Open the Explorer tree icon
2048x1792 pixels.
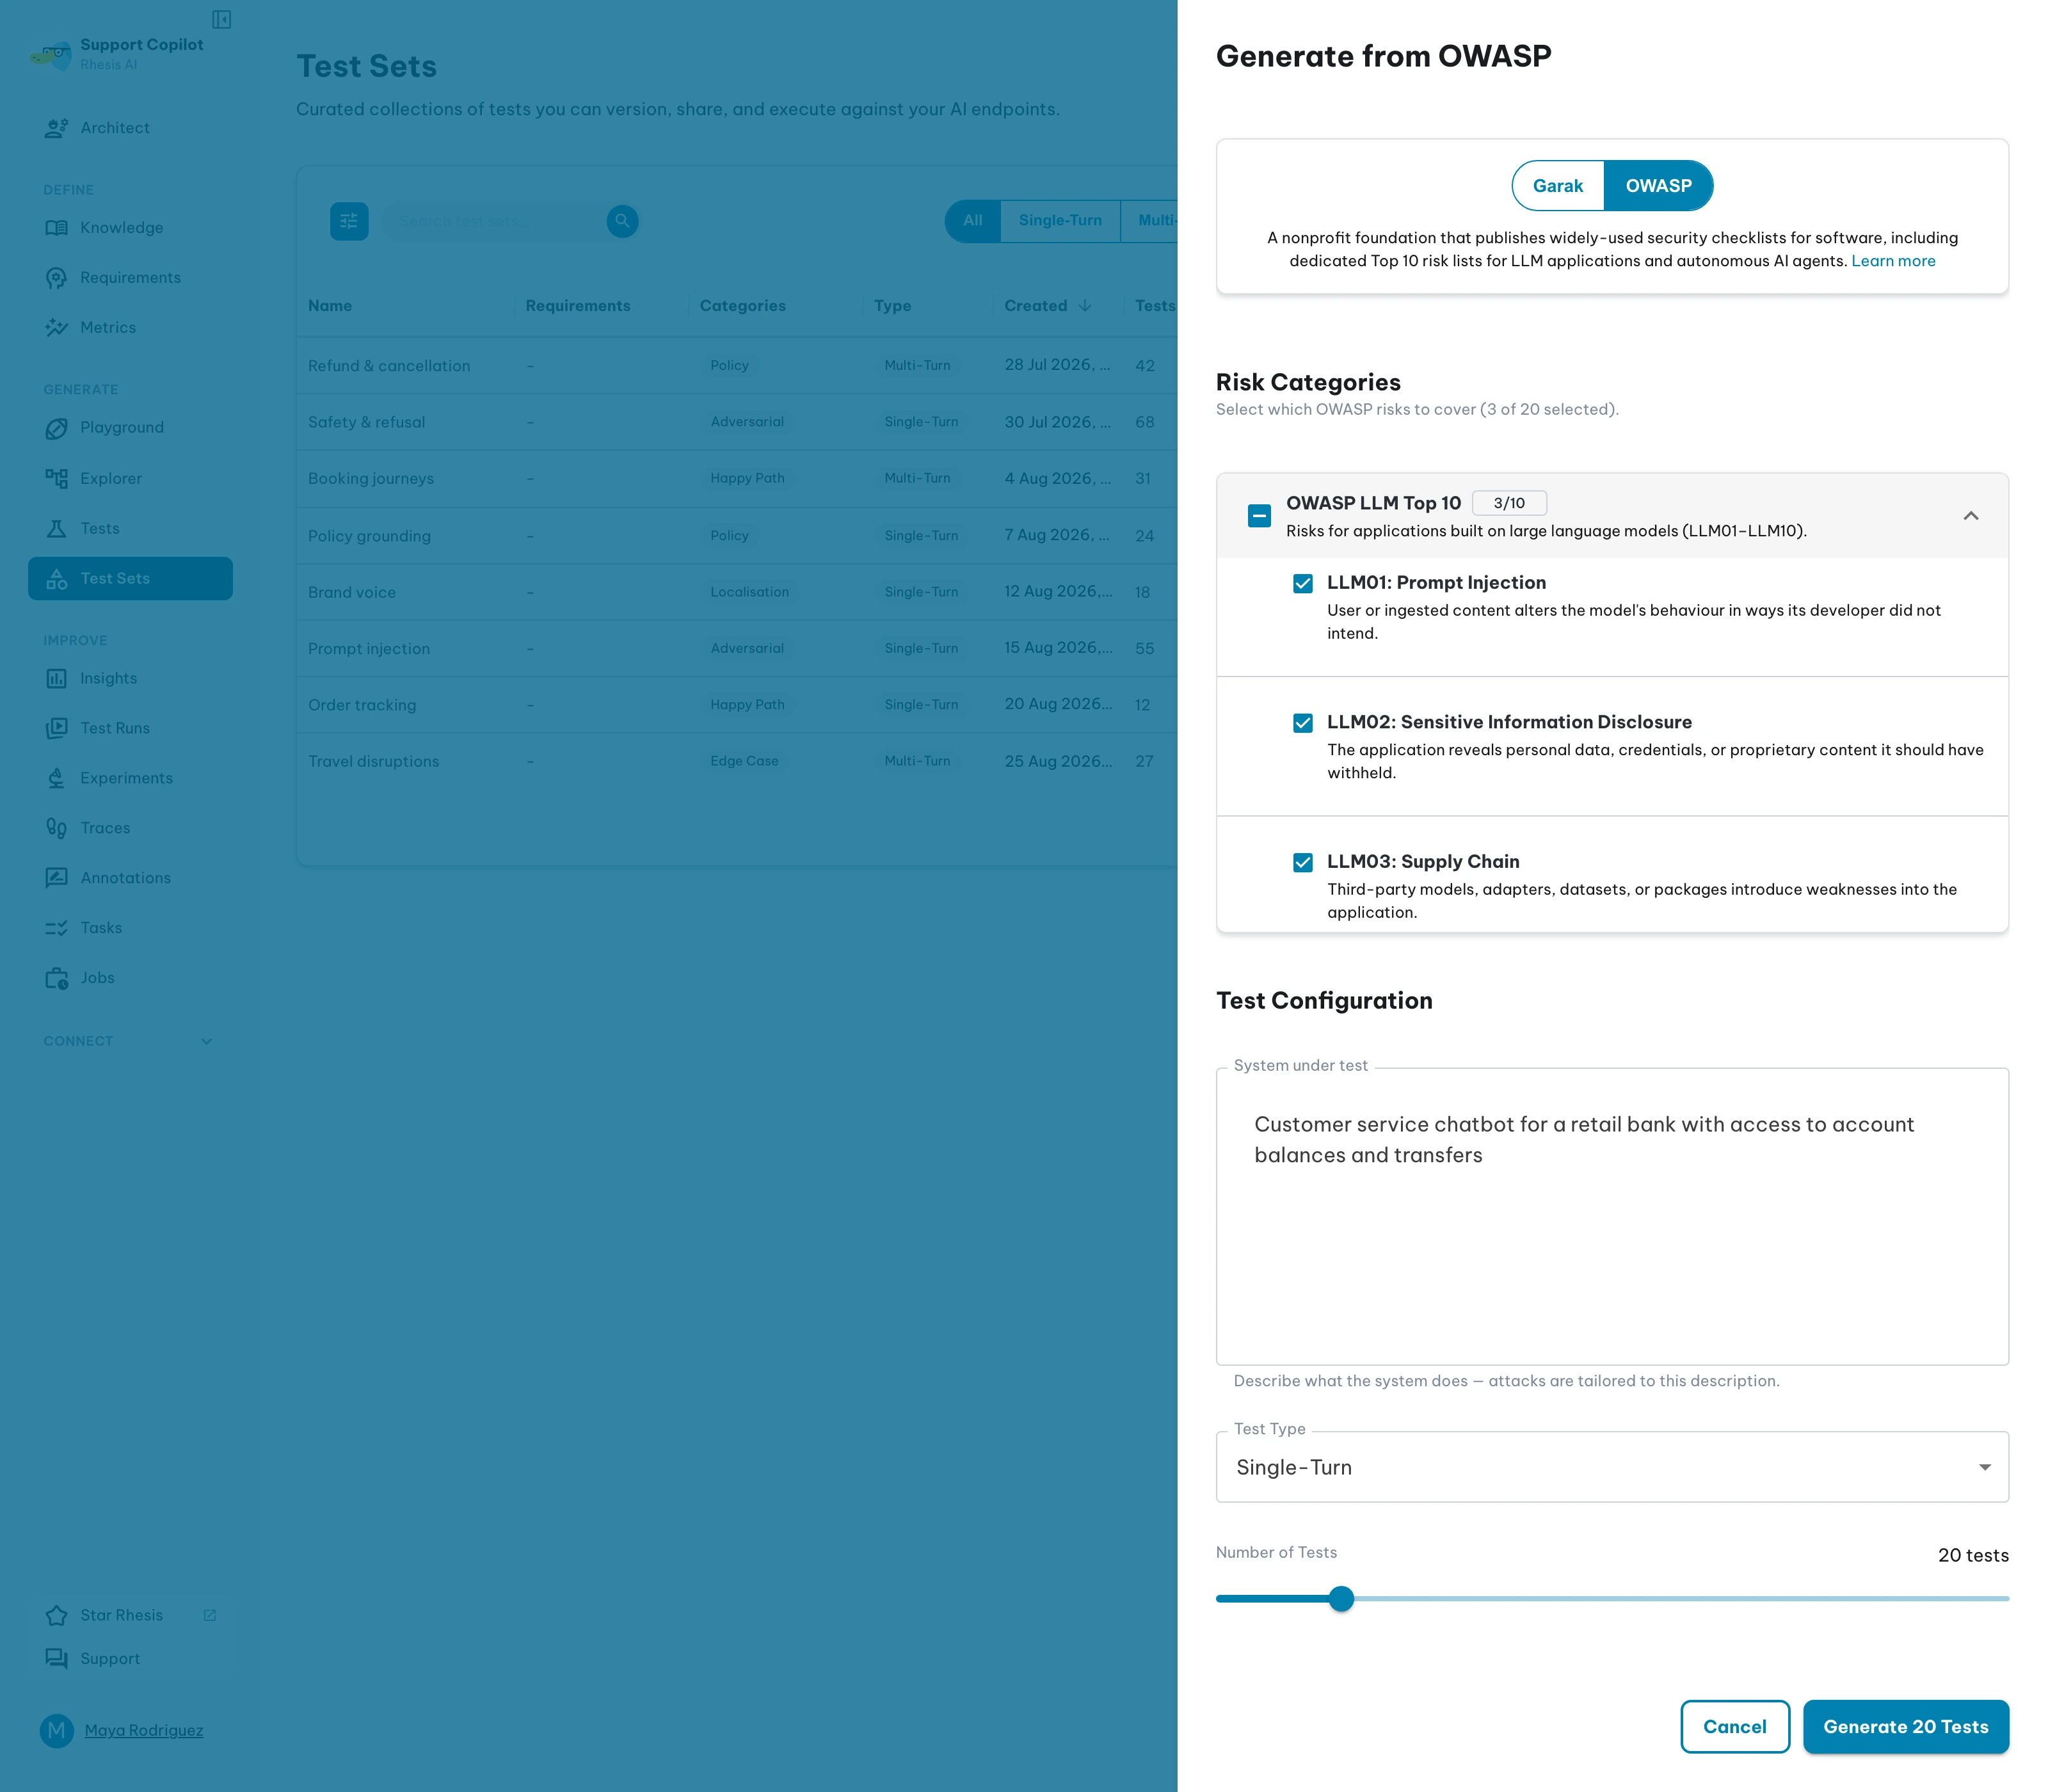point(56,478)
